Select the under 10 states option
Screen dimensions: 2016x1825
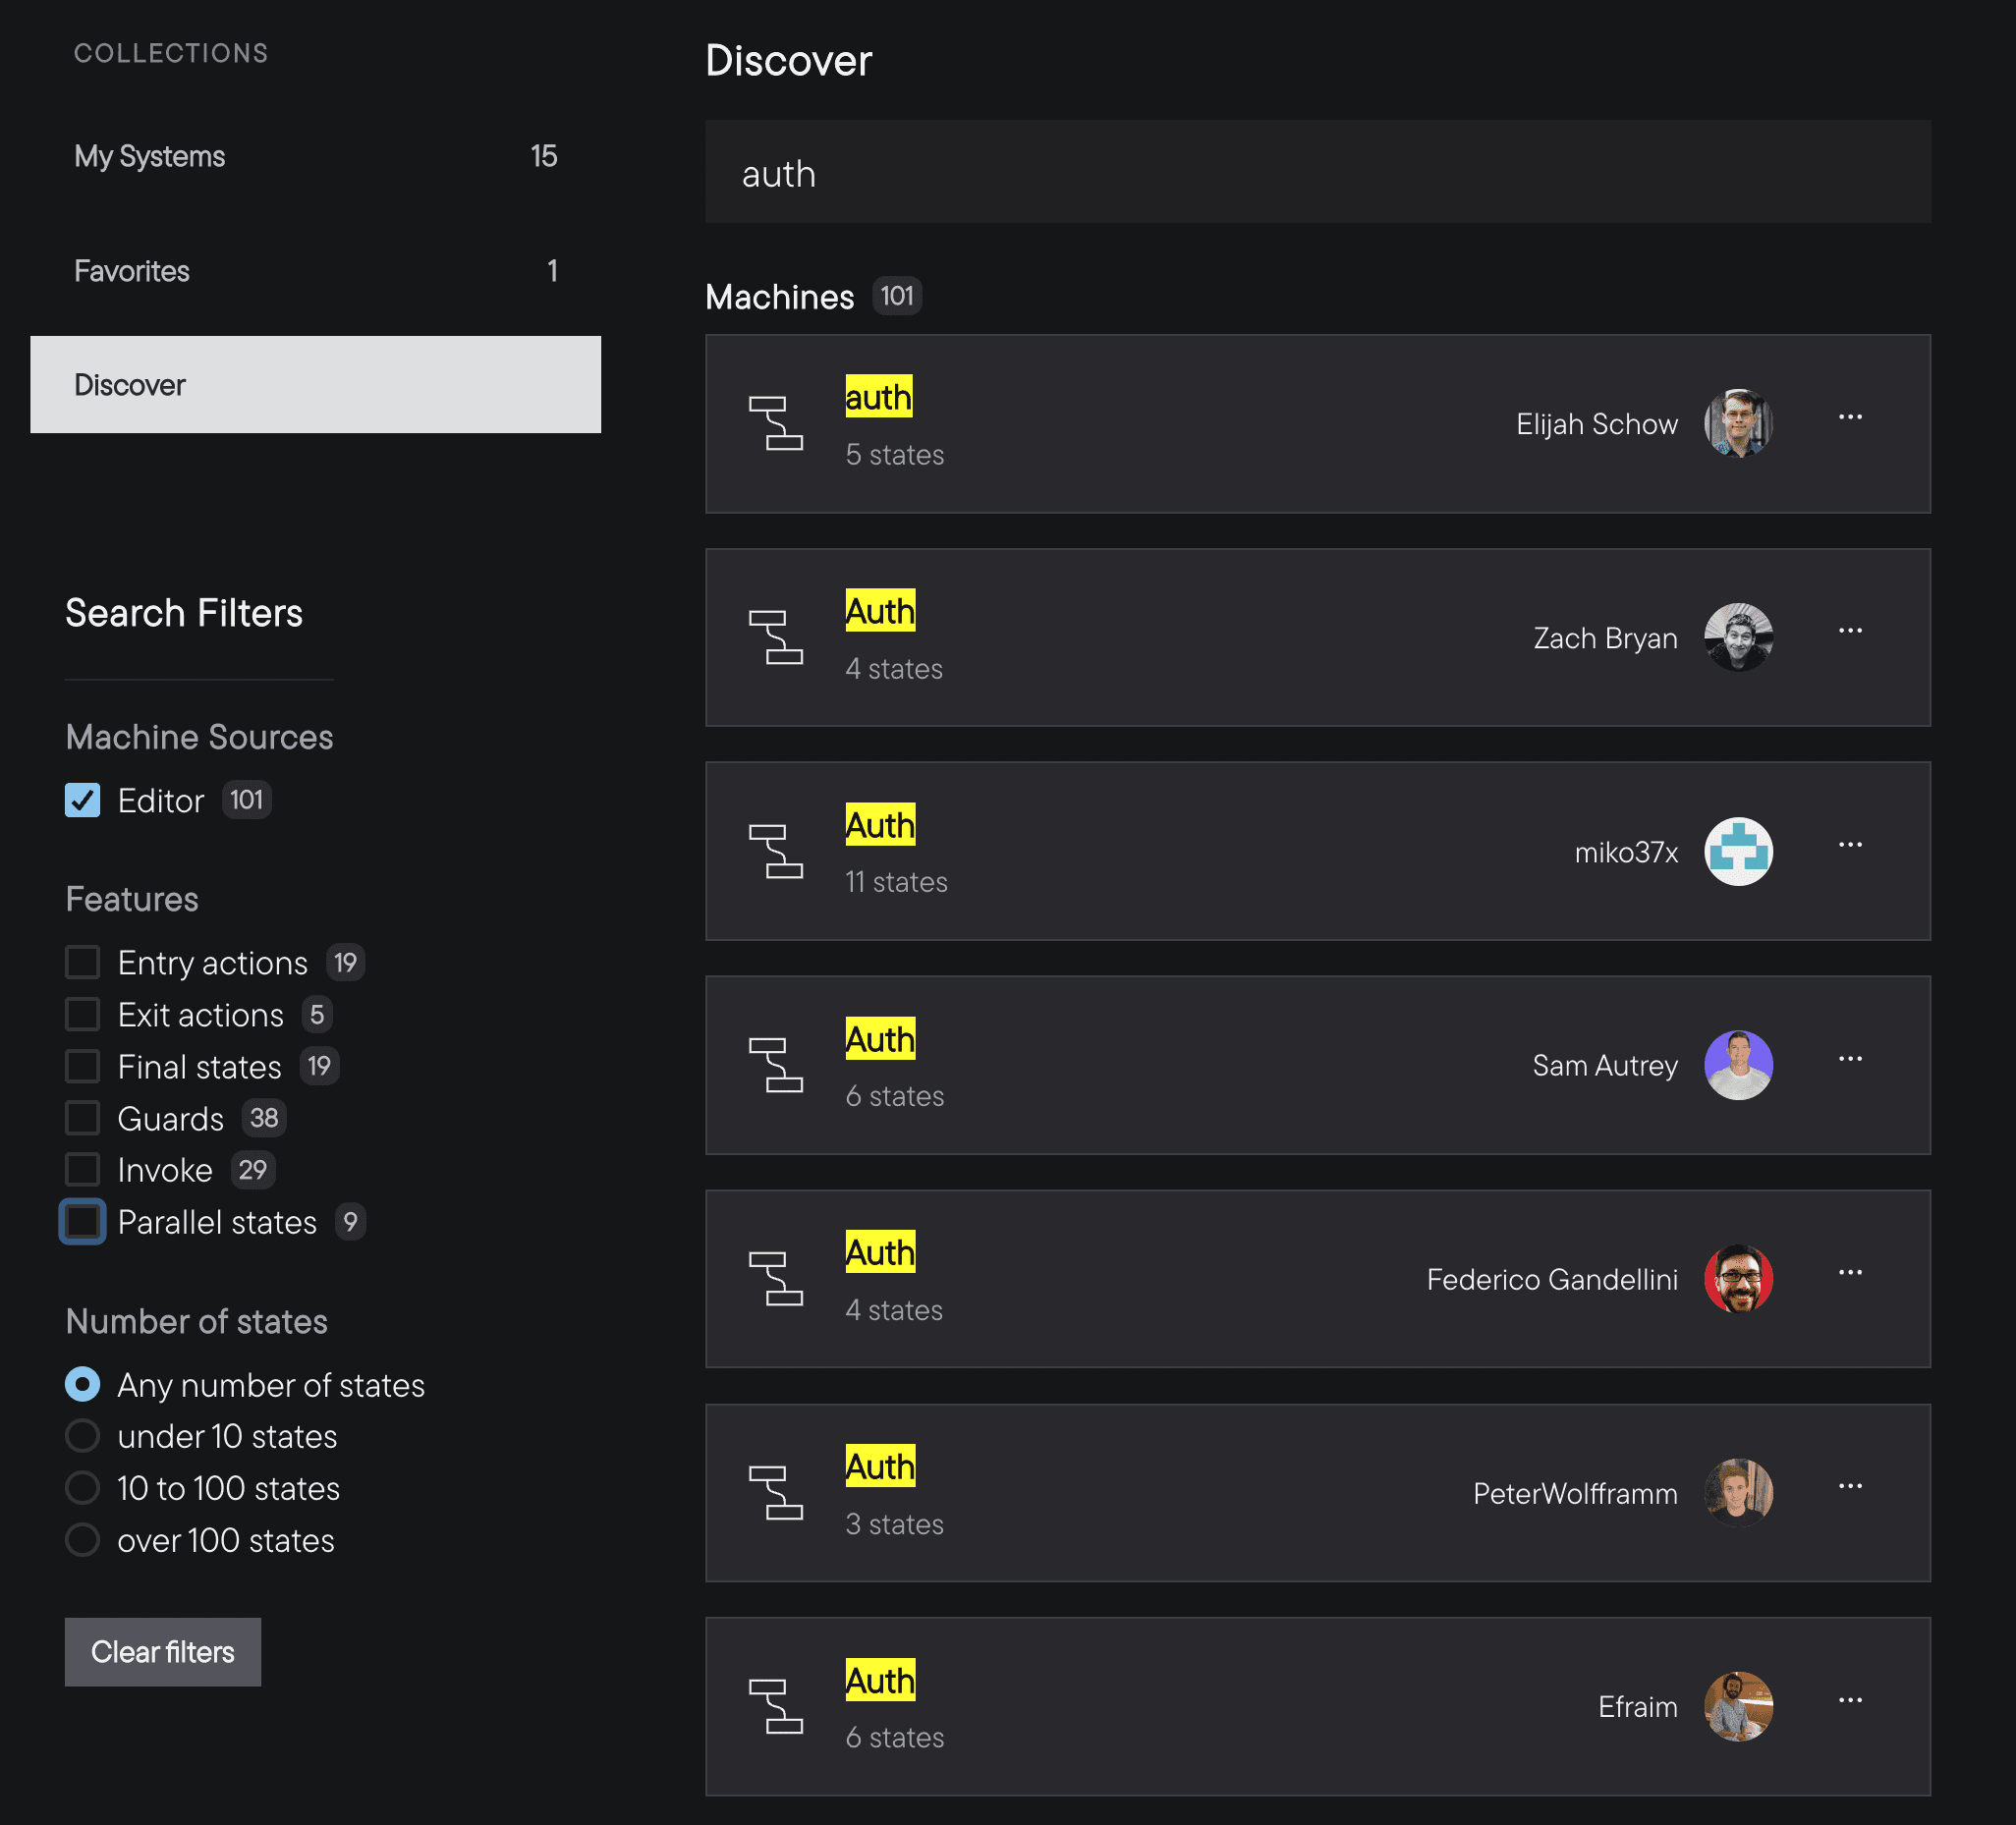83,1436
